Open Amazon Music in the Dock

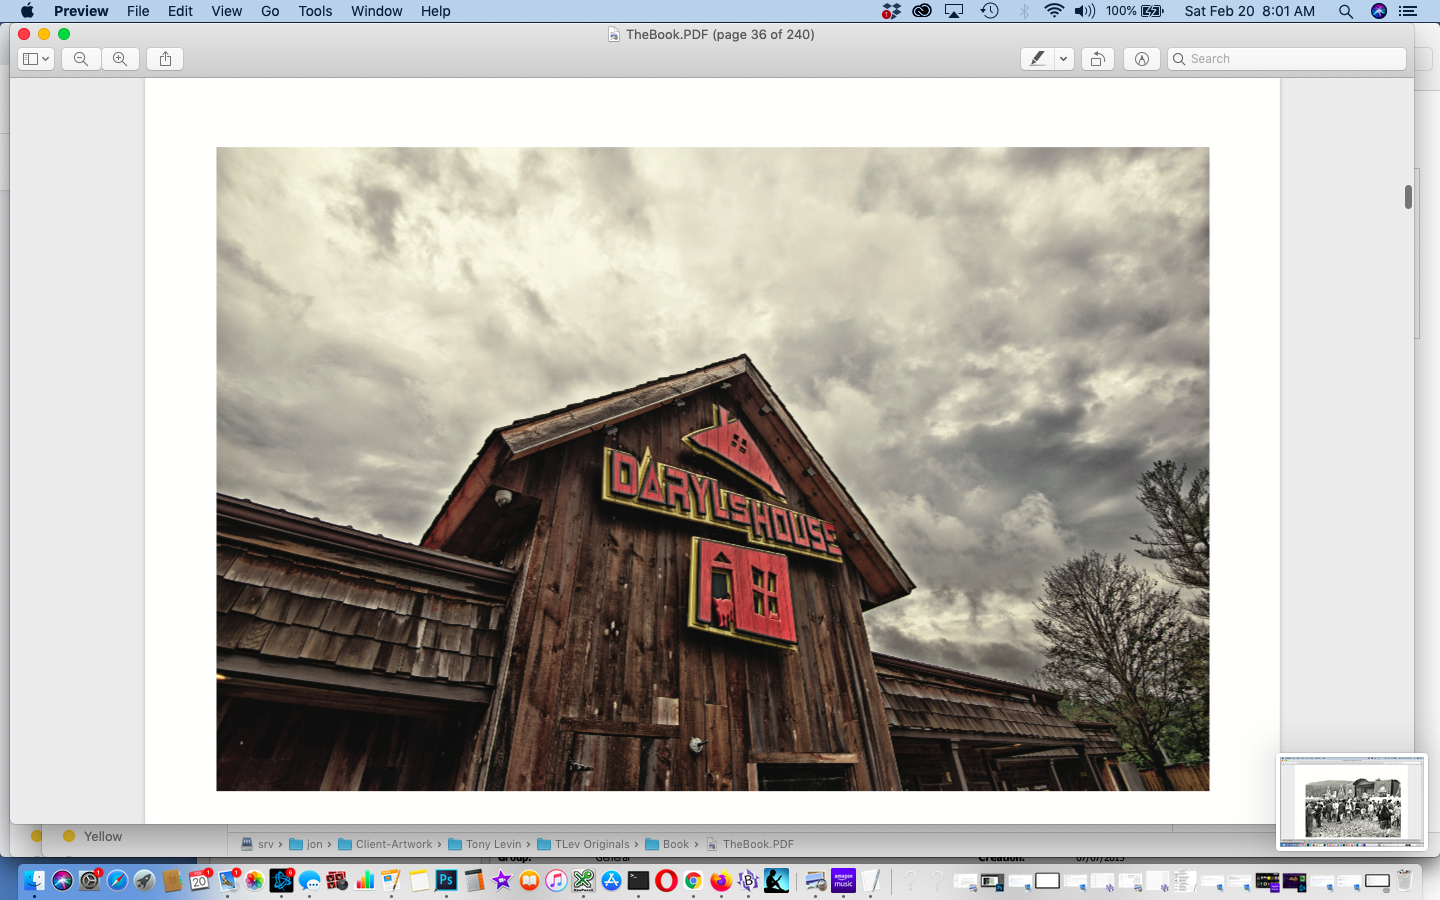[x=843, y=880]
